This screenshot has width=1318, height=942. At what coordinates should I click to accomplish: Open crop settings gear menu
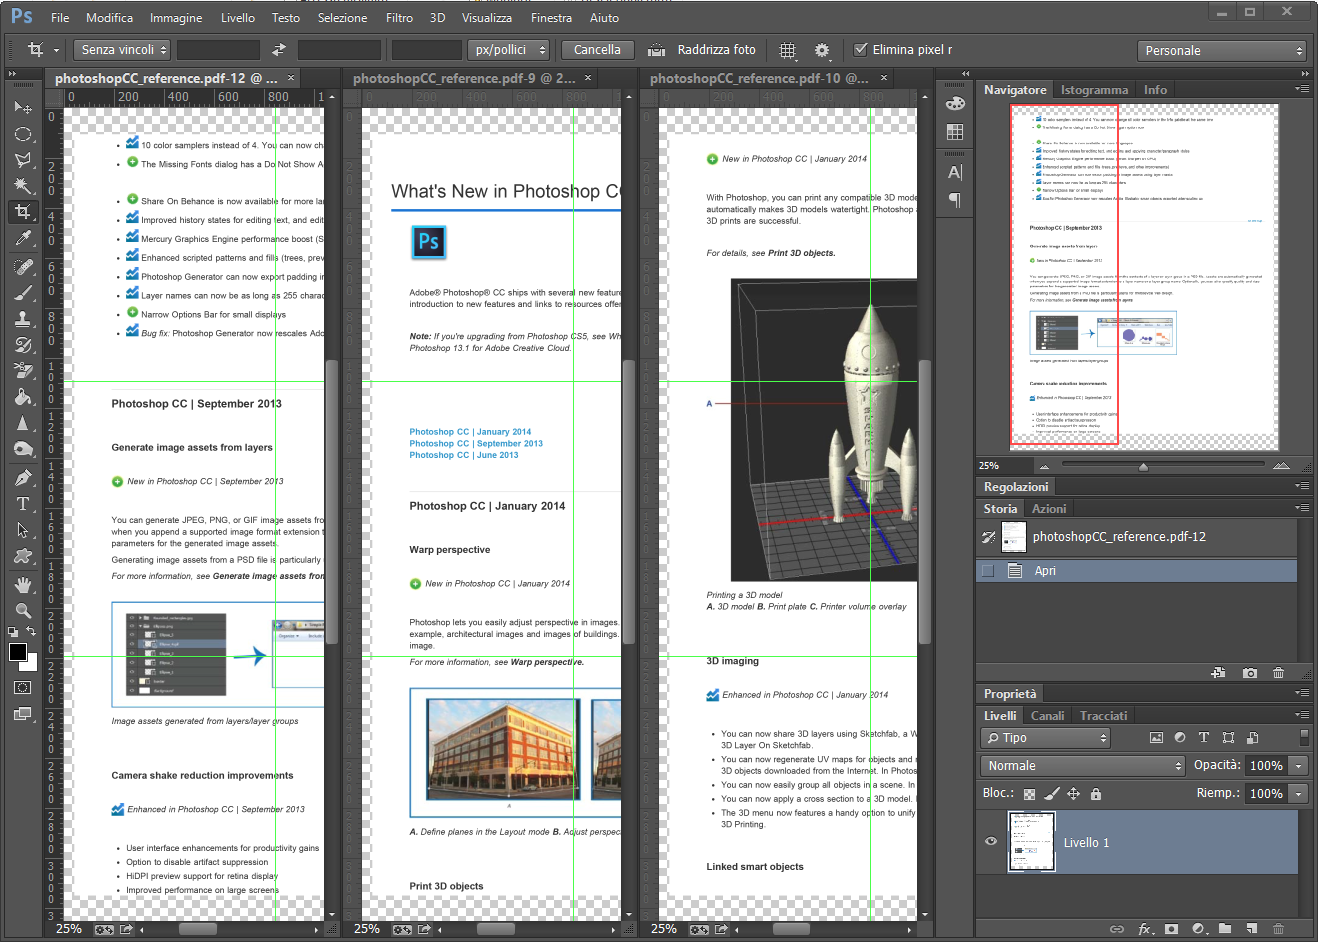pyautogui.click(x=822, y=50)
